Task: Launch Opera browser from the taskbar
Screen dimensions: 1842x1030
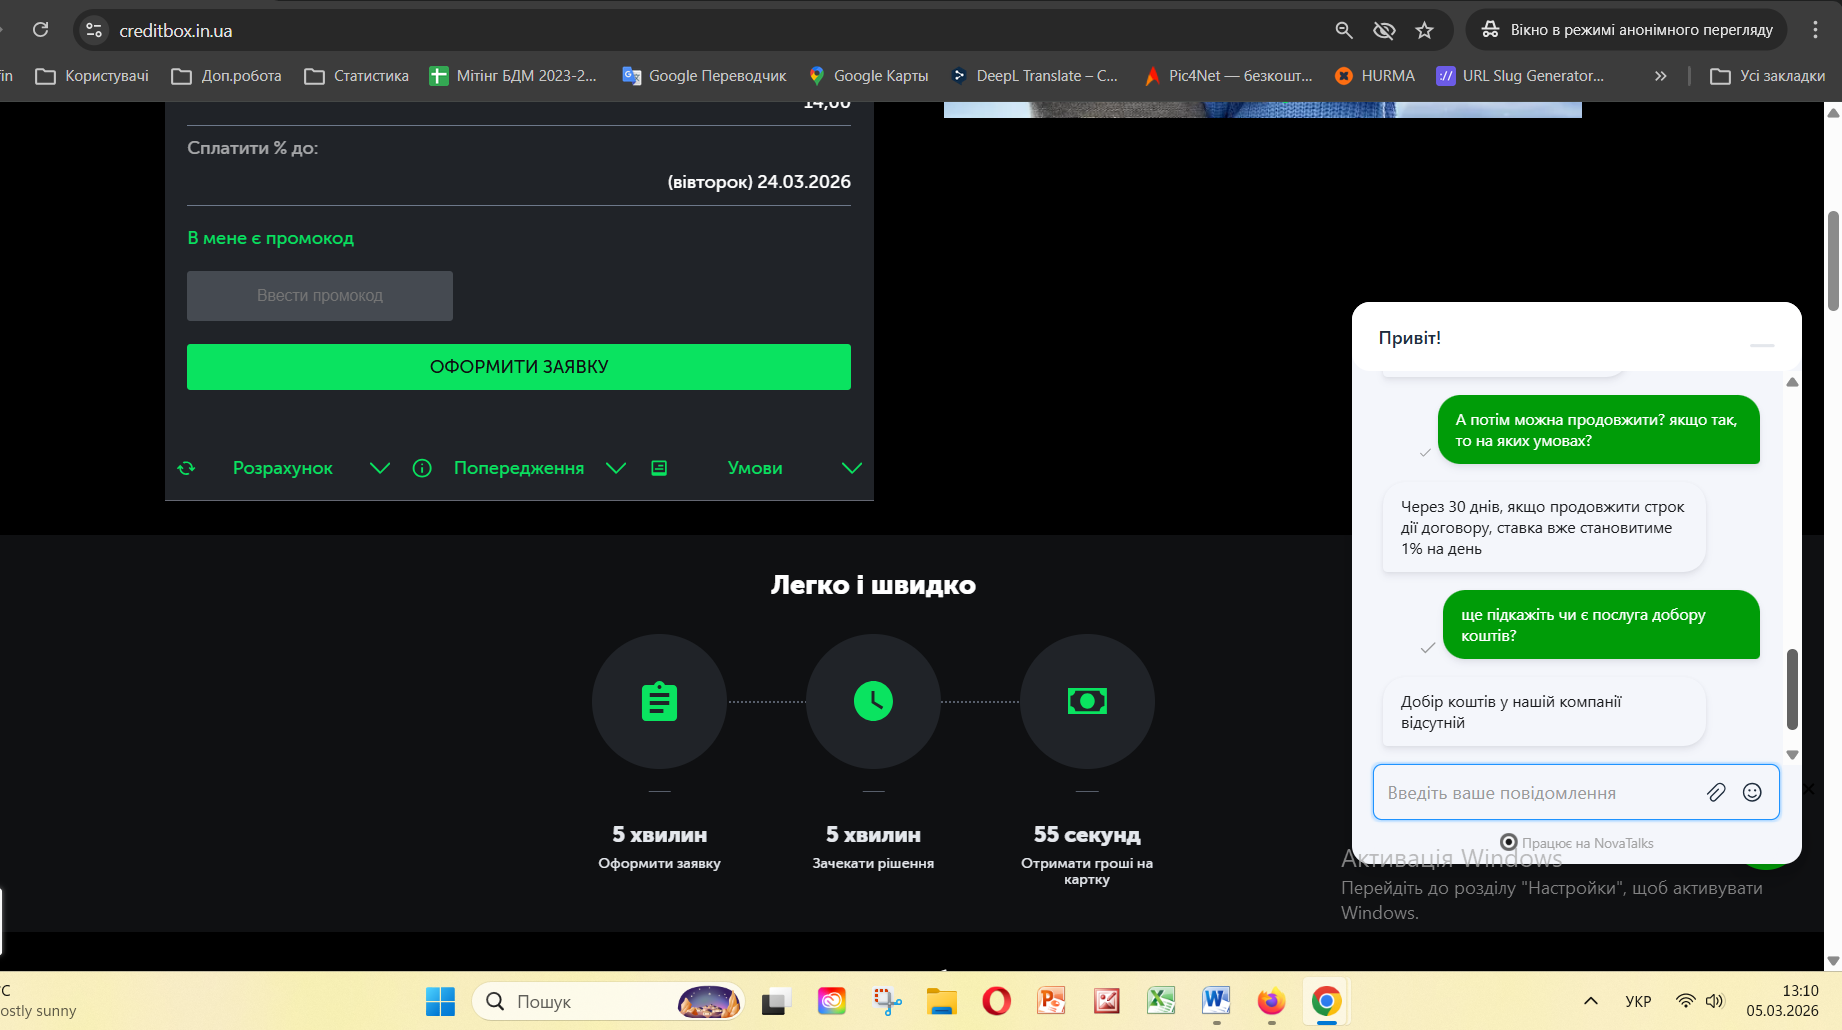Action: [x=997, y=1001]
